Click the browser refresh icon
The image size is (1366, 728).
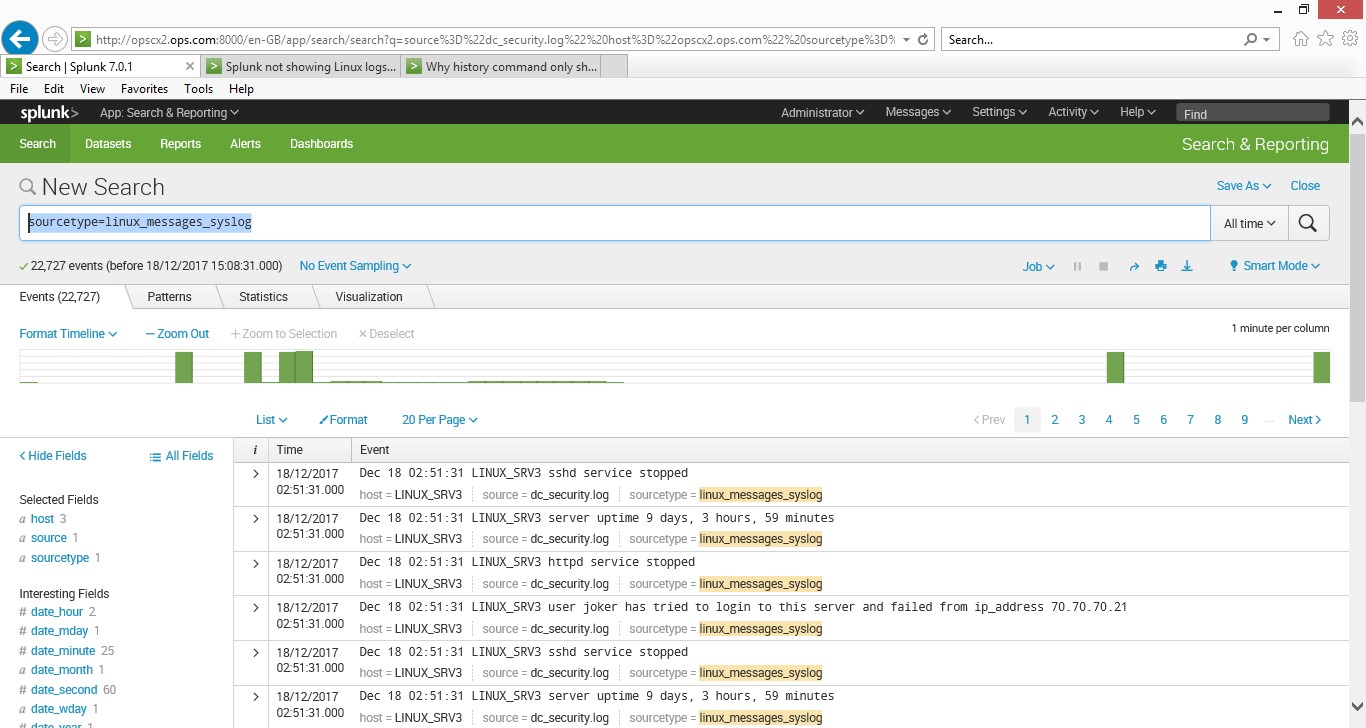pos(924,40)
